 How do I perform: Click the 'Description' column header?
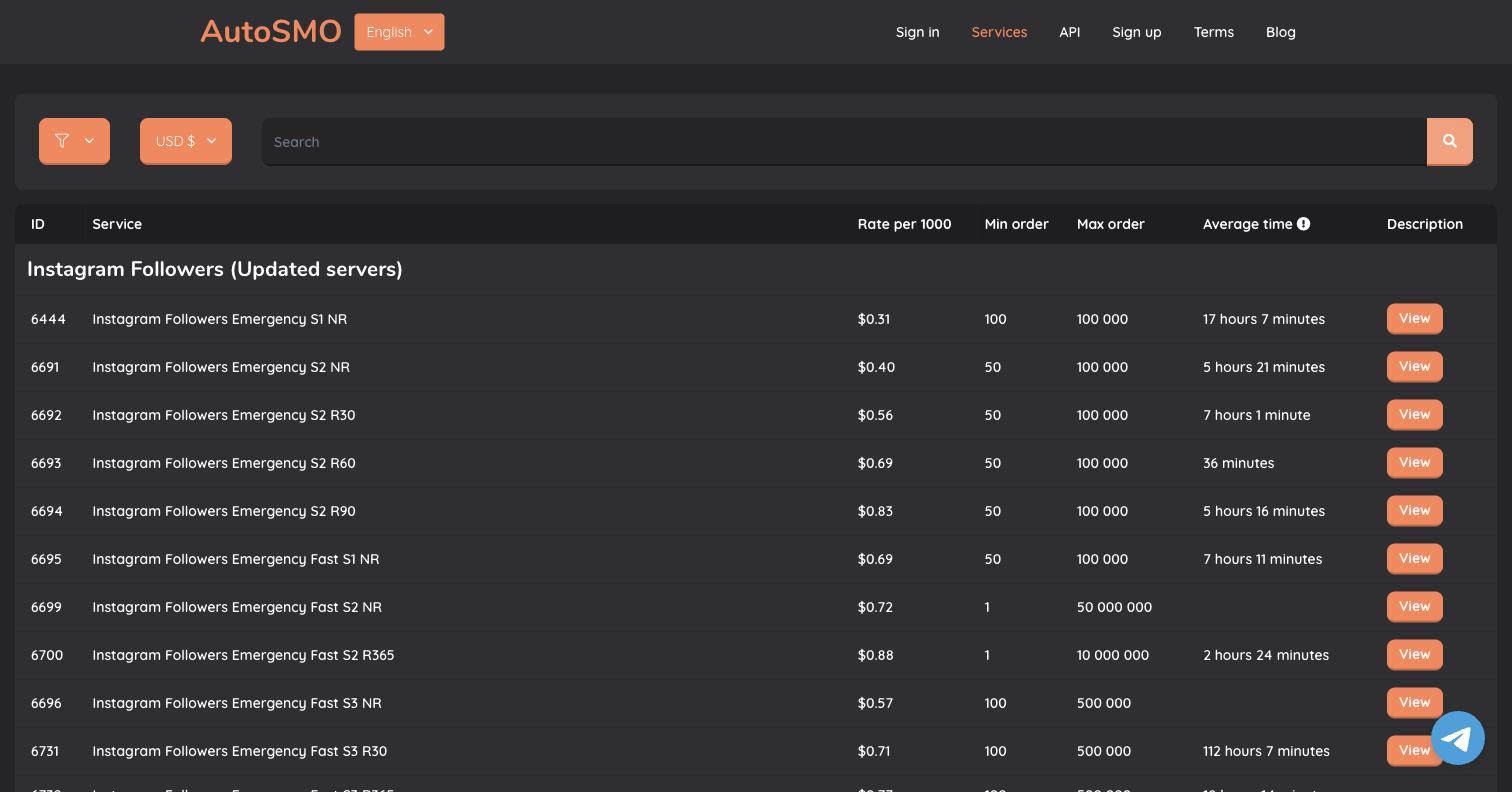(1425, 224)
